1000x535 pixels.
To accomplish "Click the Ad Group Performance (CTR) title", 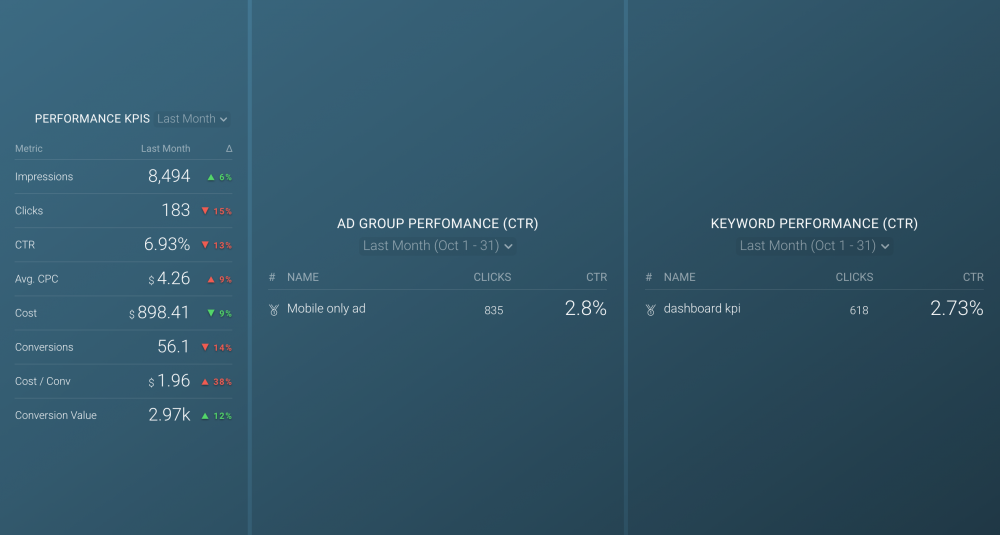I will click(x=437, y=224).
